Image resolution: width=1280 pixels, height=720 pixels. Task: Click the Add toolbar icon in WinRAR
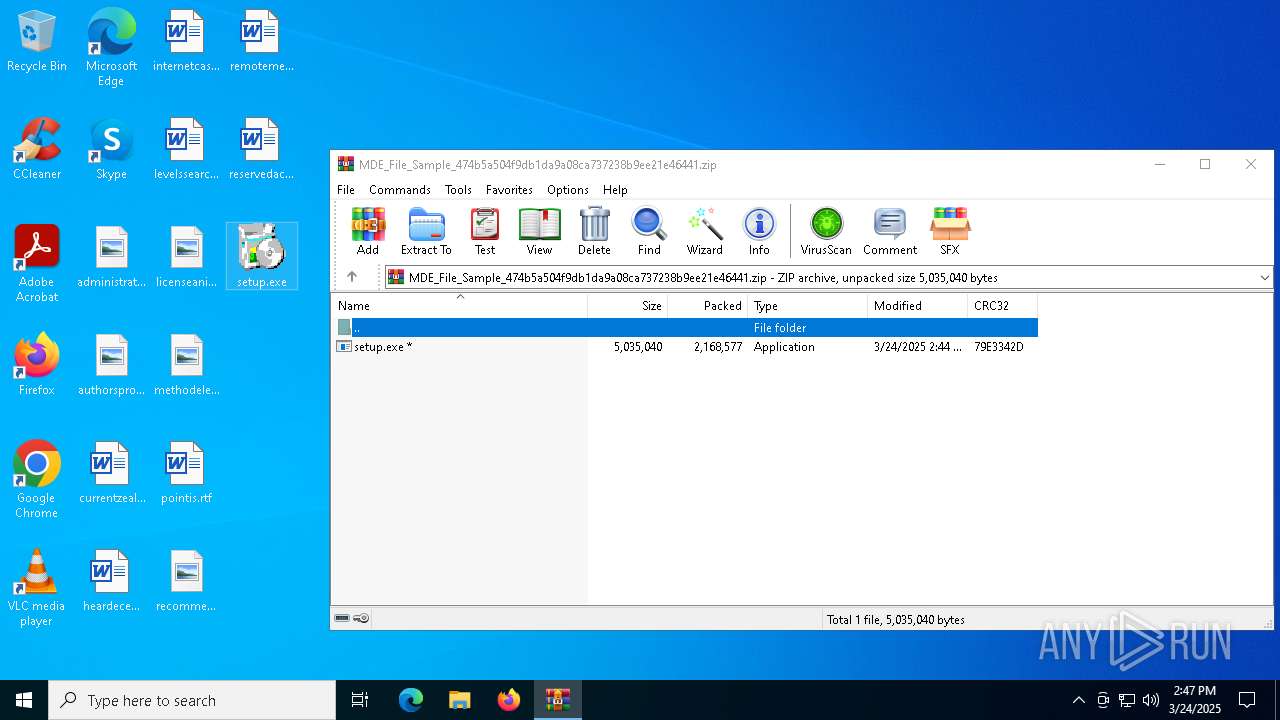(368, 231)
